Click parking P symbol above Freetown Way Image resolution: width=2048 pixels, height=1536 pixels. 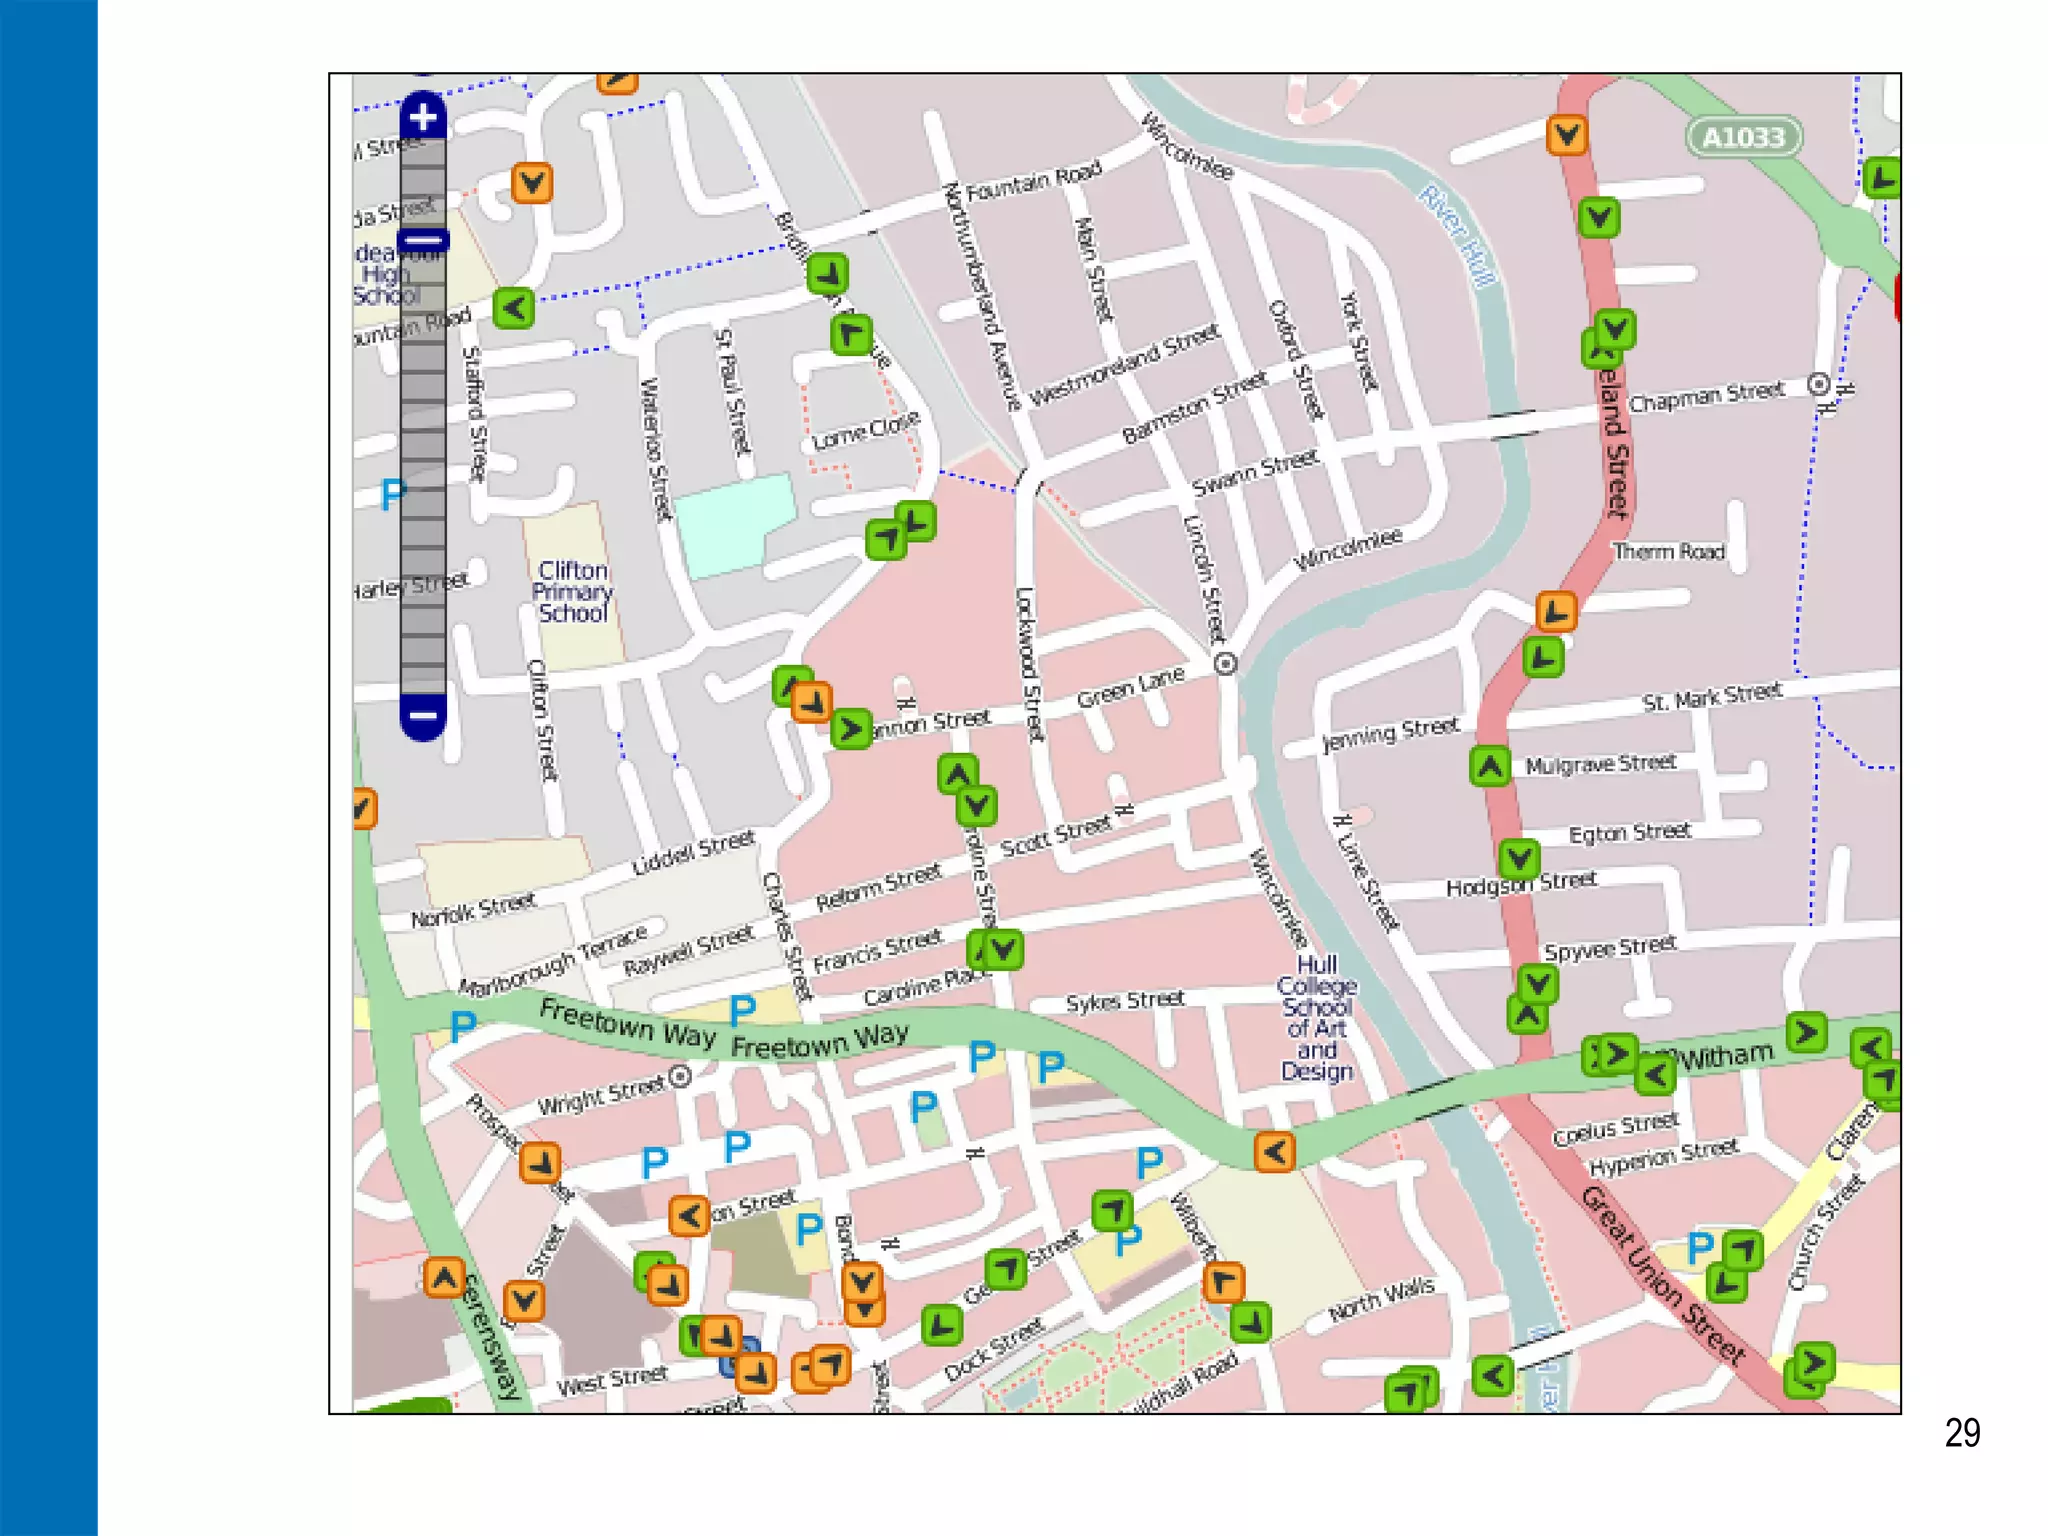coord(742,1009)
